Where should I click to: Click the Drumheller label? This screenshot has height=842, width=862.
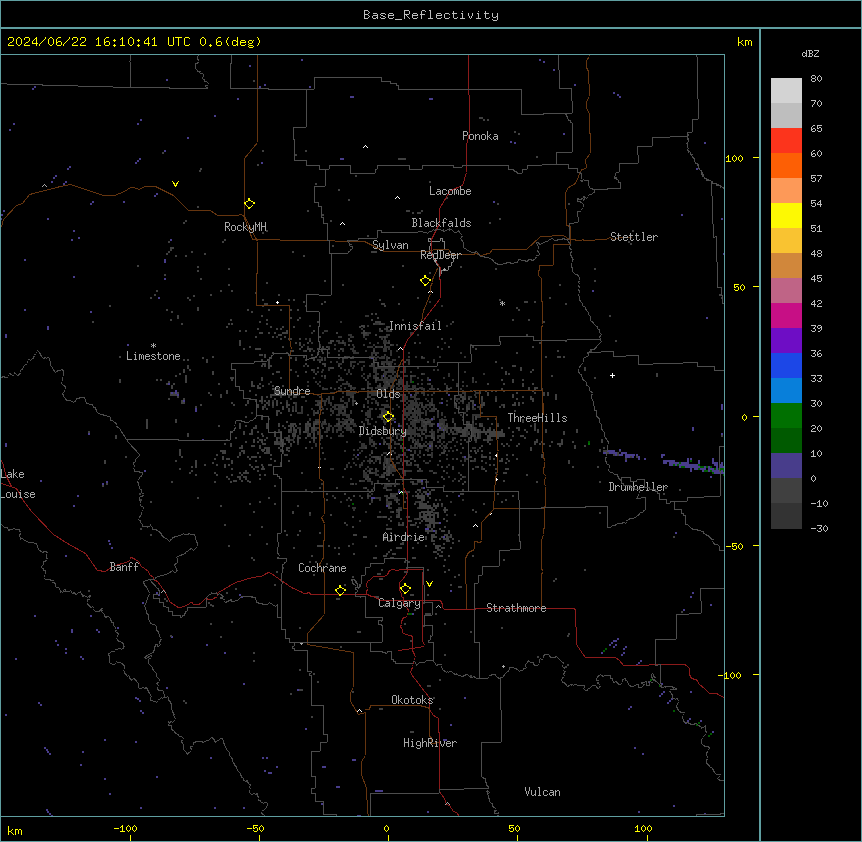point(638,487)
